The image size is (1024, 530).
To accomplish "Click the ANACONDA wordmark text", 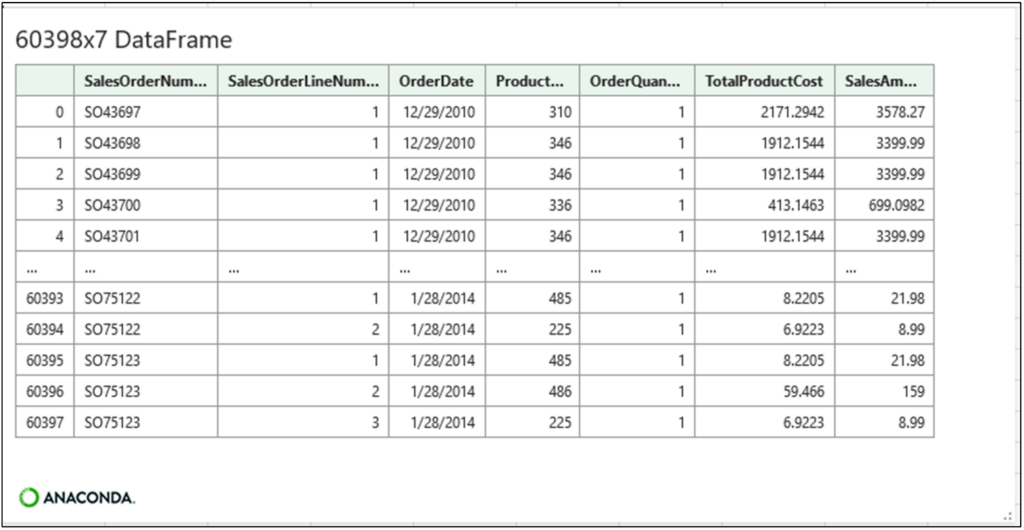I will coord(89,499).
